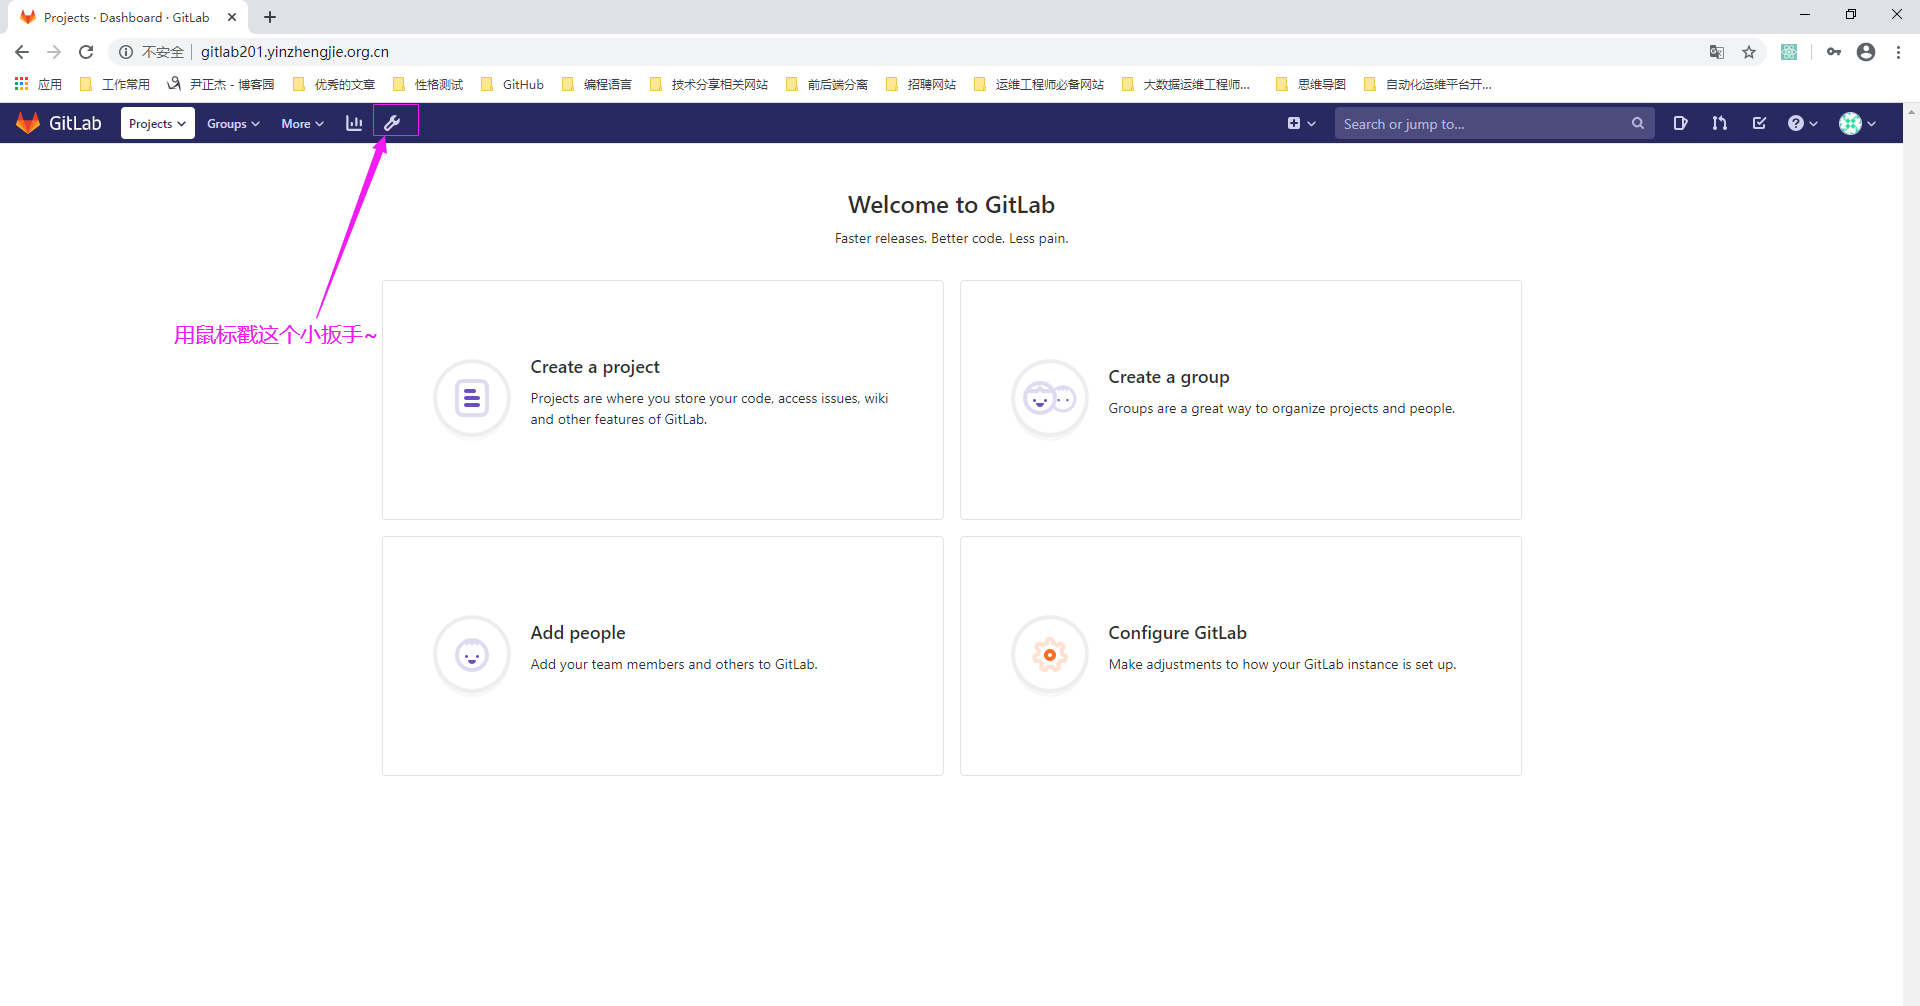Open the Help question mark menu
The height and width of the screenshot is (1006, 1920).
click(x=1803, y=123)
